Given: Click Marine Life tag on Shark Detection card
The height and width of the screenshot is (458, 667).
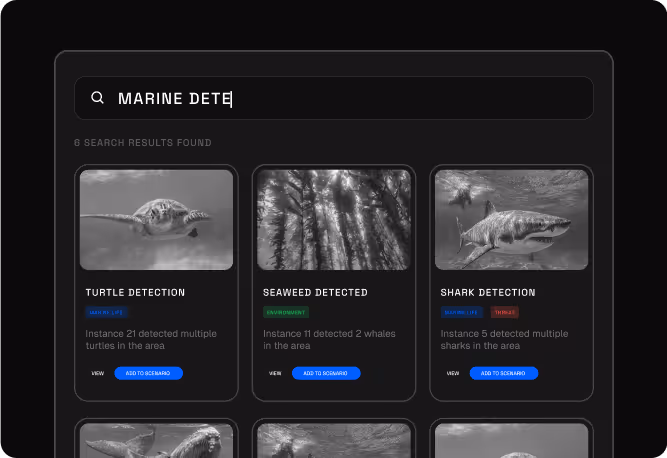Looking at the screenshot, I should [462, 312].
